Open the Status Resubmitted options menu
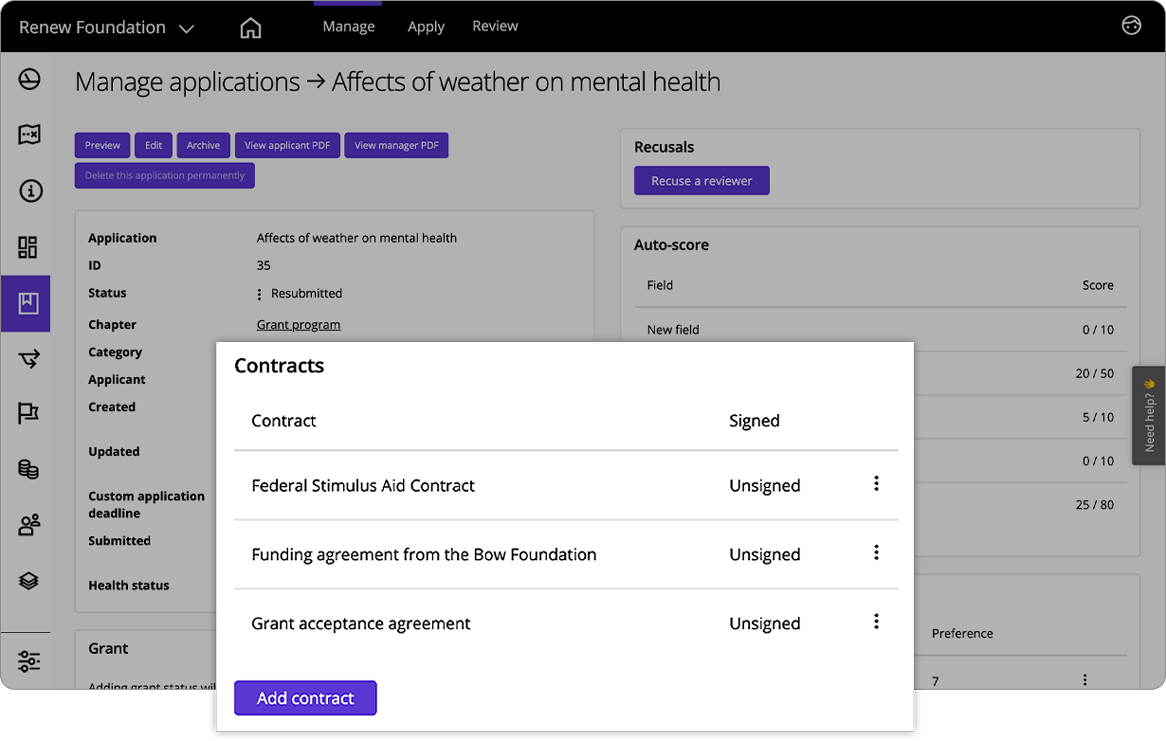The height and width of the screenshot is (741, 1166). (x=260, y=294)
